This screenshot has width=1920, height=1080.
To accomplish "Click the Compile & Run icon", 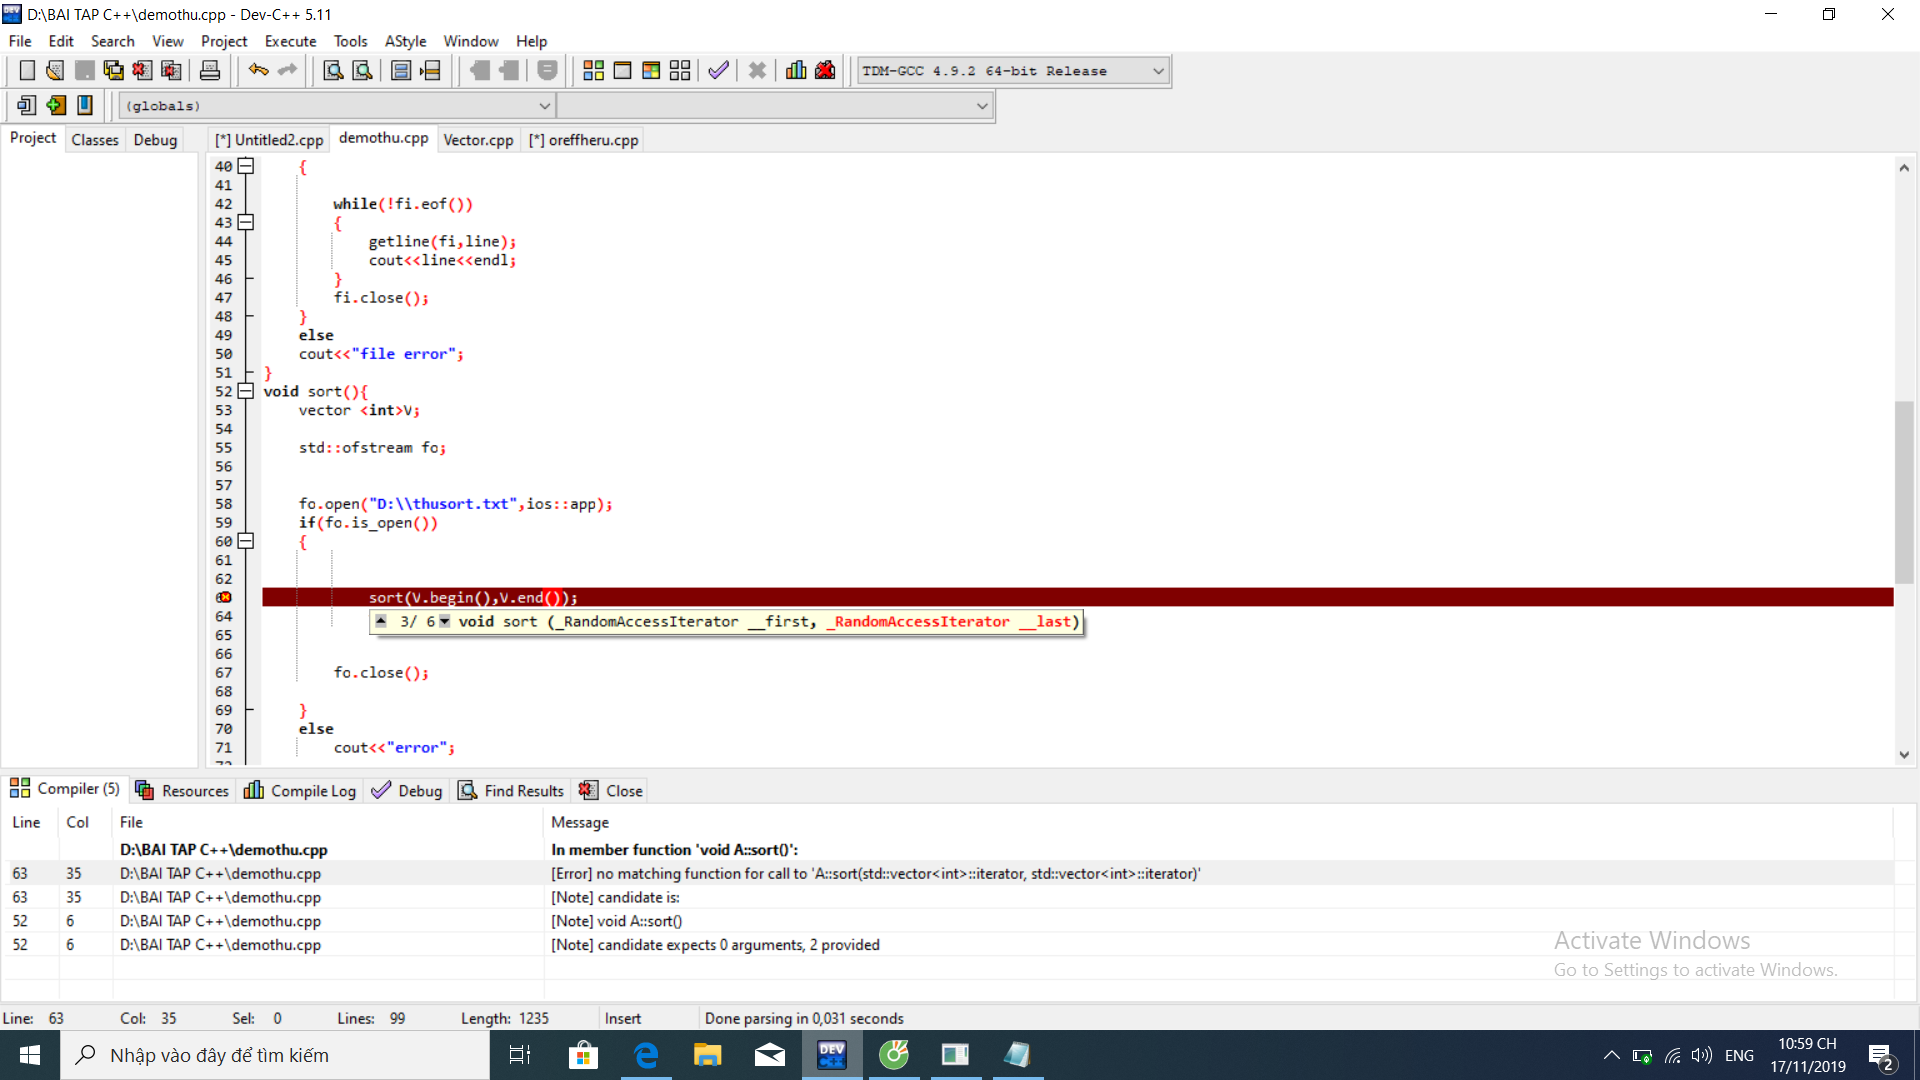I will pos(651,70).
